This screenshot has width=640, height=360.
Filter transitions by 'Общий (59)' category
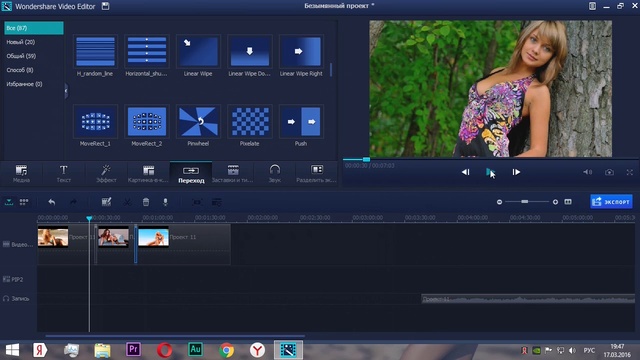pos(21,56)
